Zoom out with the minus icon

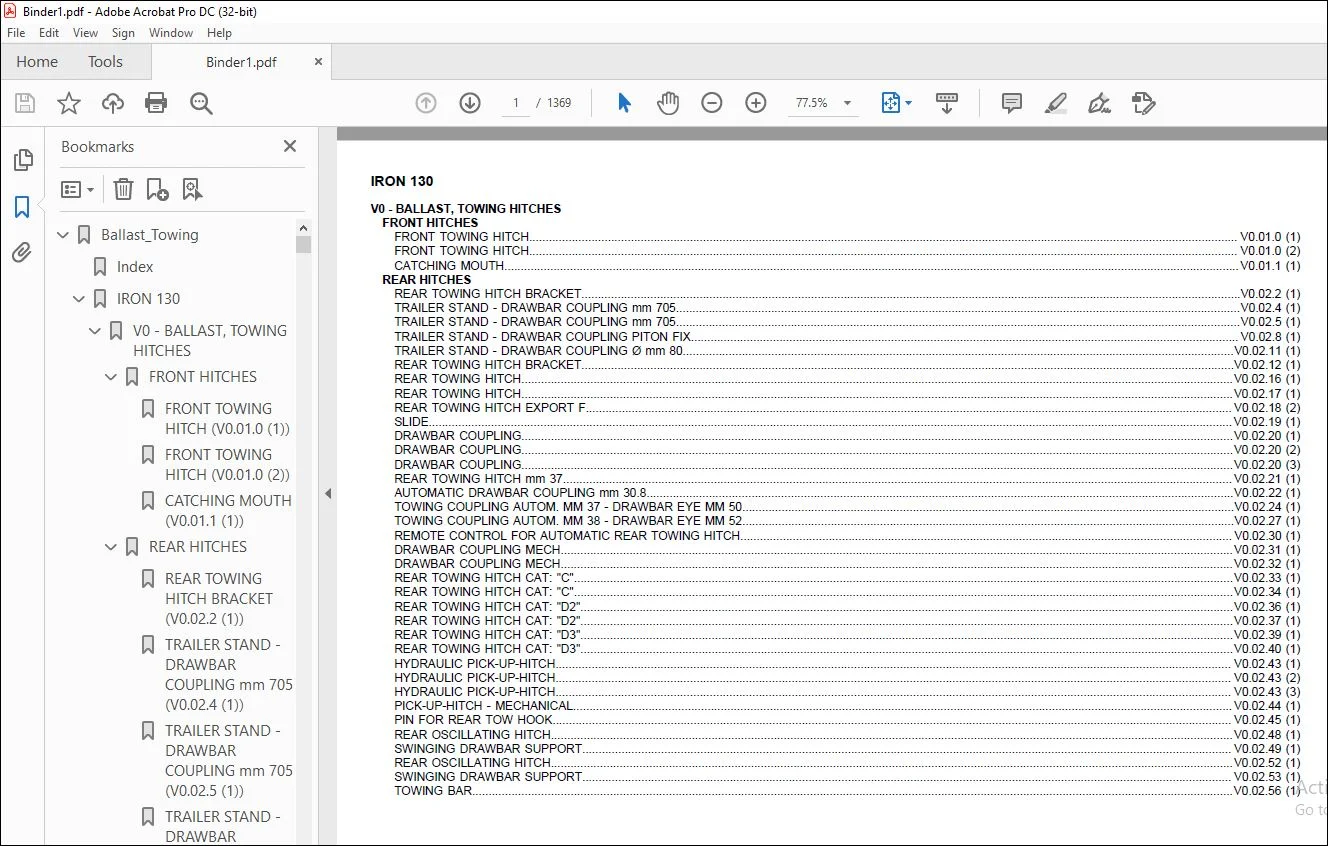coord(712,103)
